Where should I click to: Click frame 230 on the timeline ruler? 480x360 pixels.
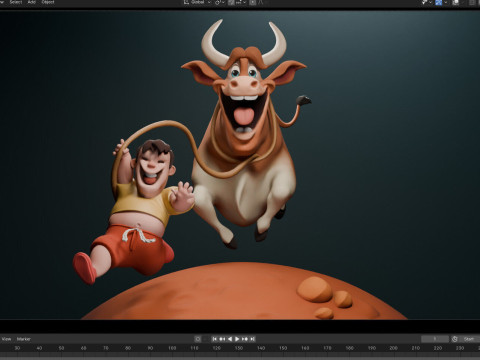tap(460, 348)
